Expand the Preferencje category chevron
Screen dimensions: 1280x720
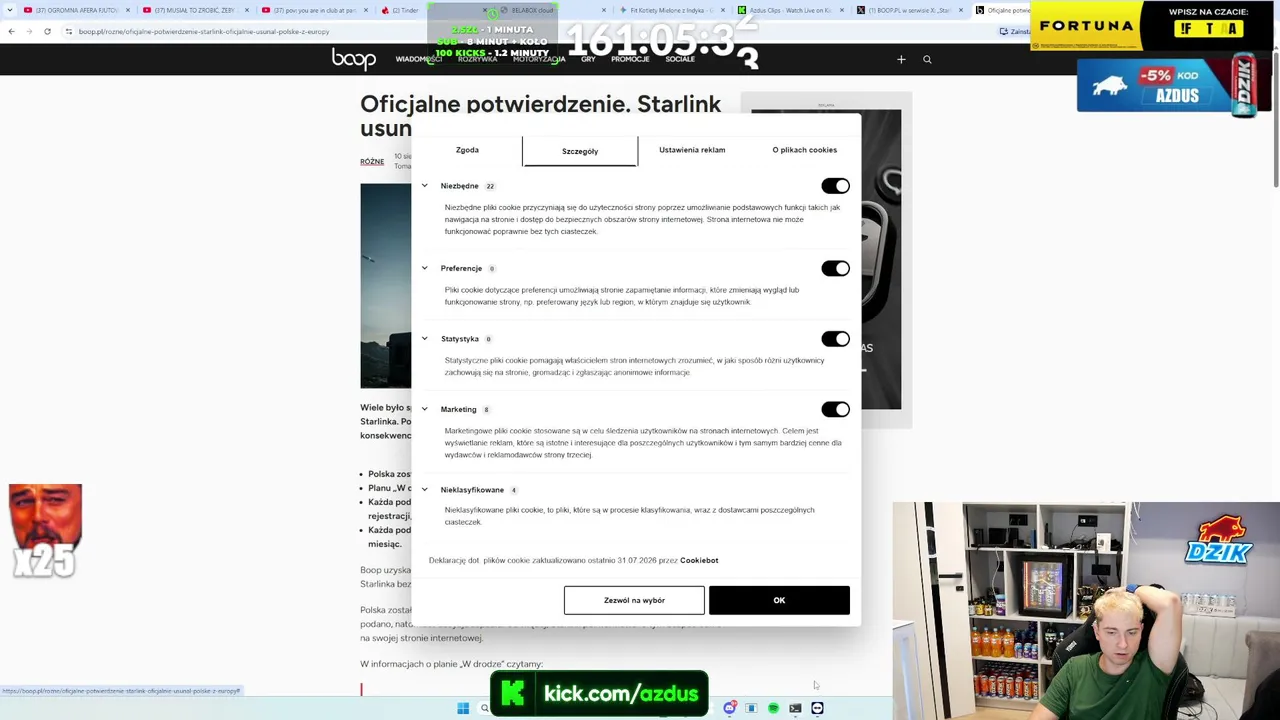[425, 268]
